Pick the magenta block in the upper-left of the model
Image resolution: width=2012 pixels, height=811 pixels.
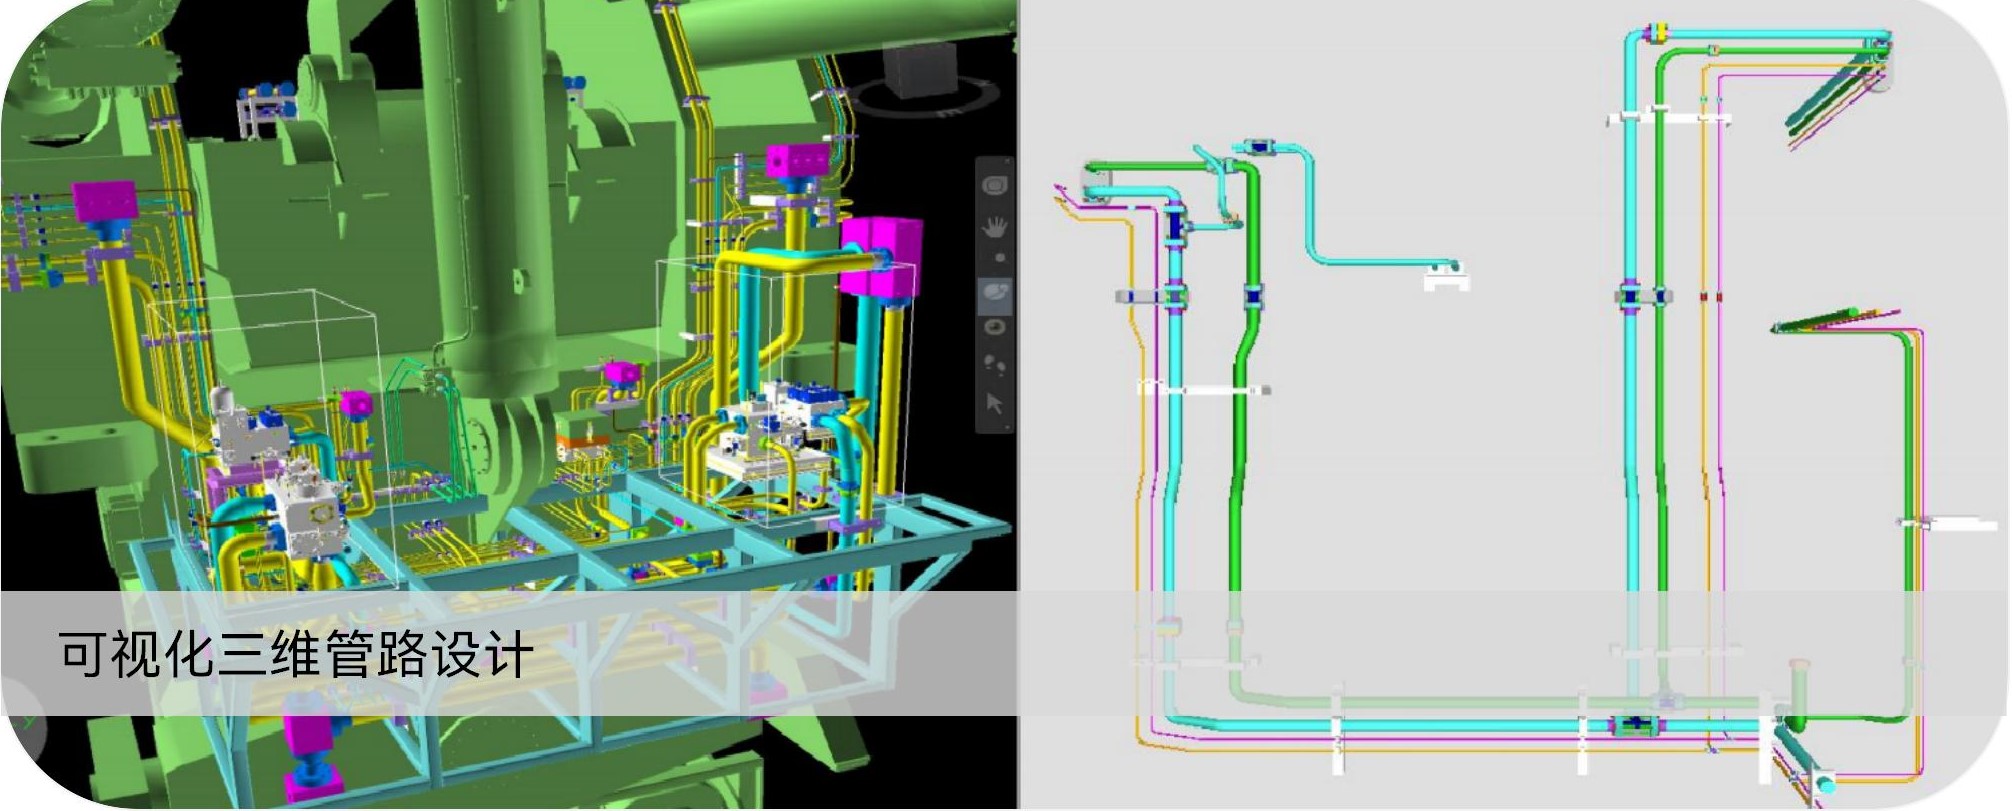(x=104, y=201)
